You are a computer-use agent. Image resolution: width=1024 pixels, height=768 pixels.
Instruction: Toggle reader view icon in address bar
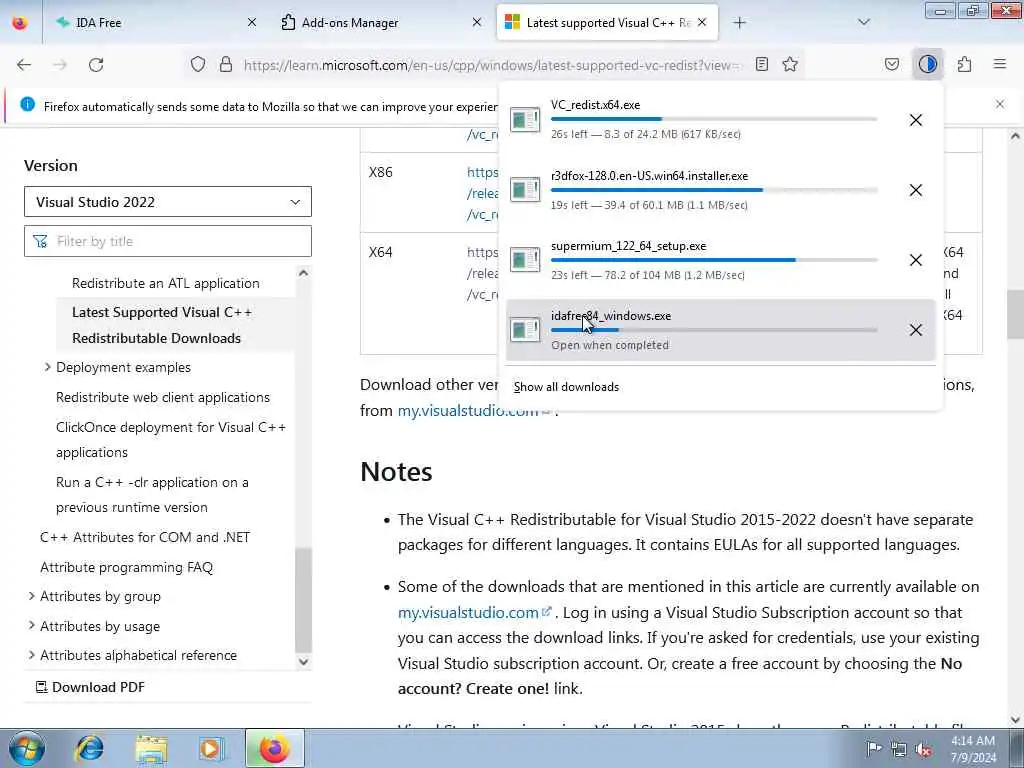761,64
